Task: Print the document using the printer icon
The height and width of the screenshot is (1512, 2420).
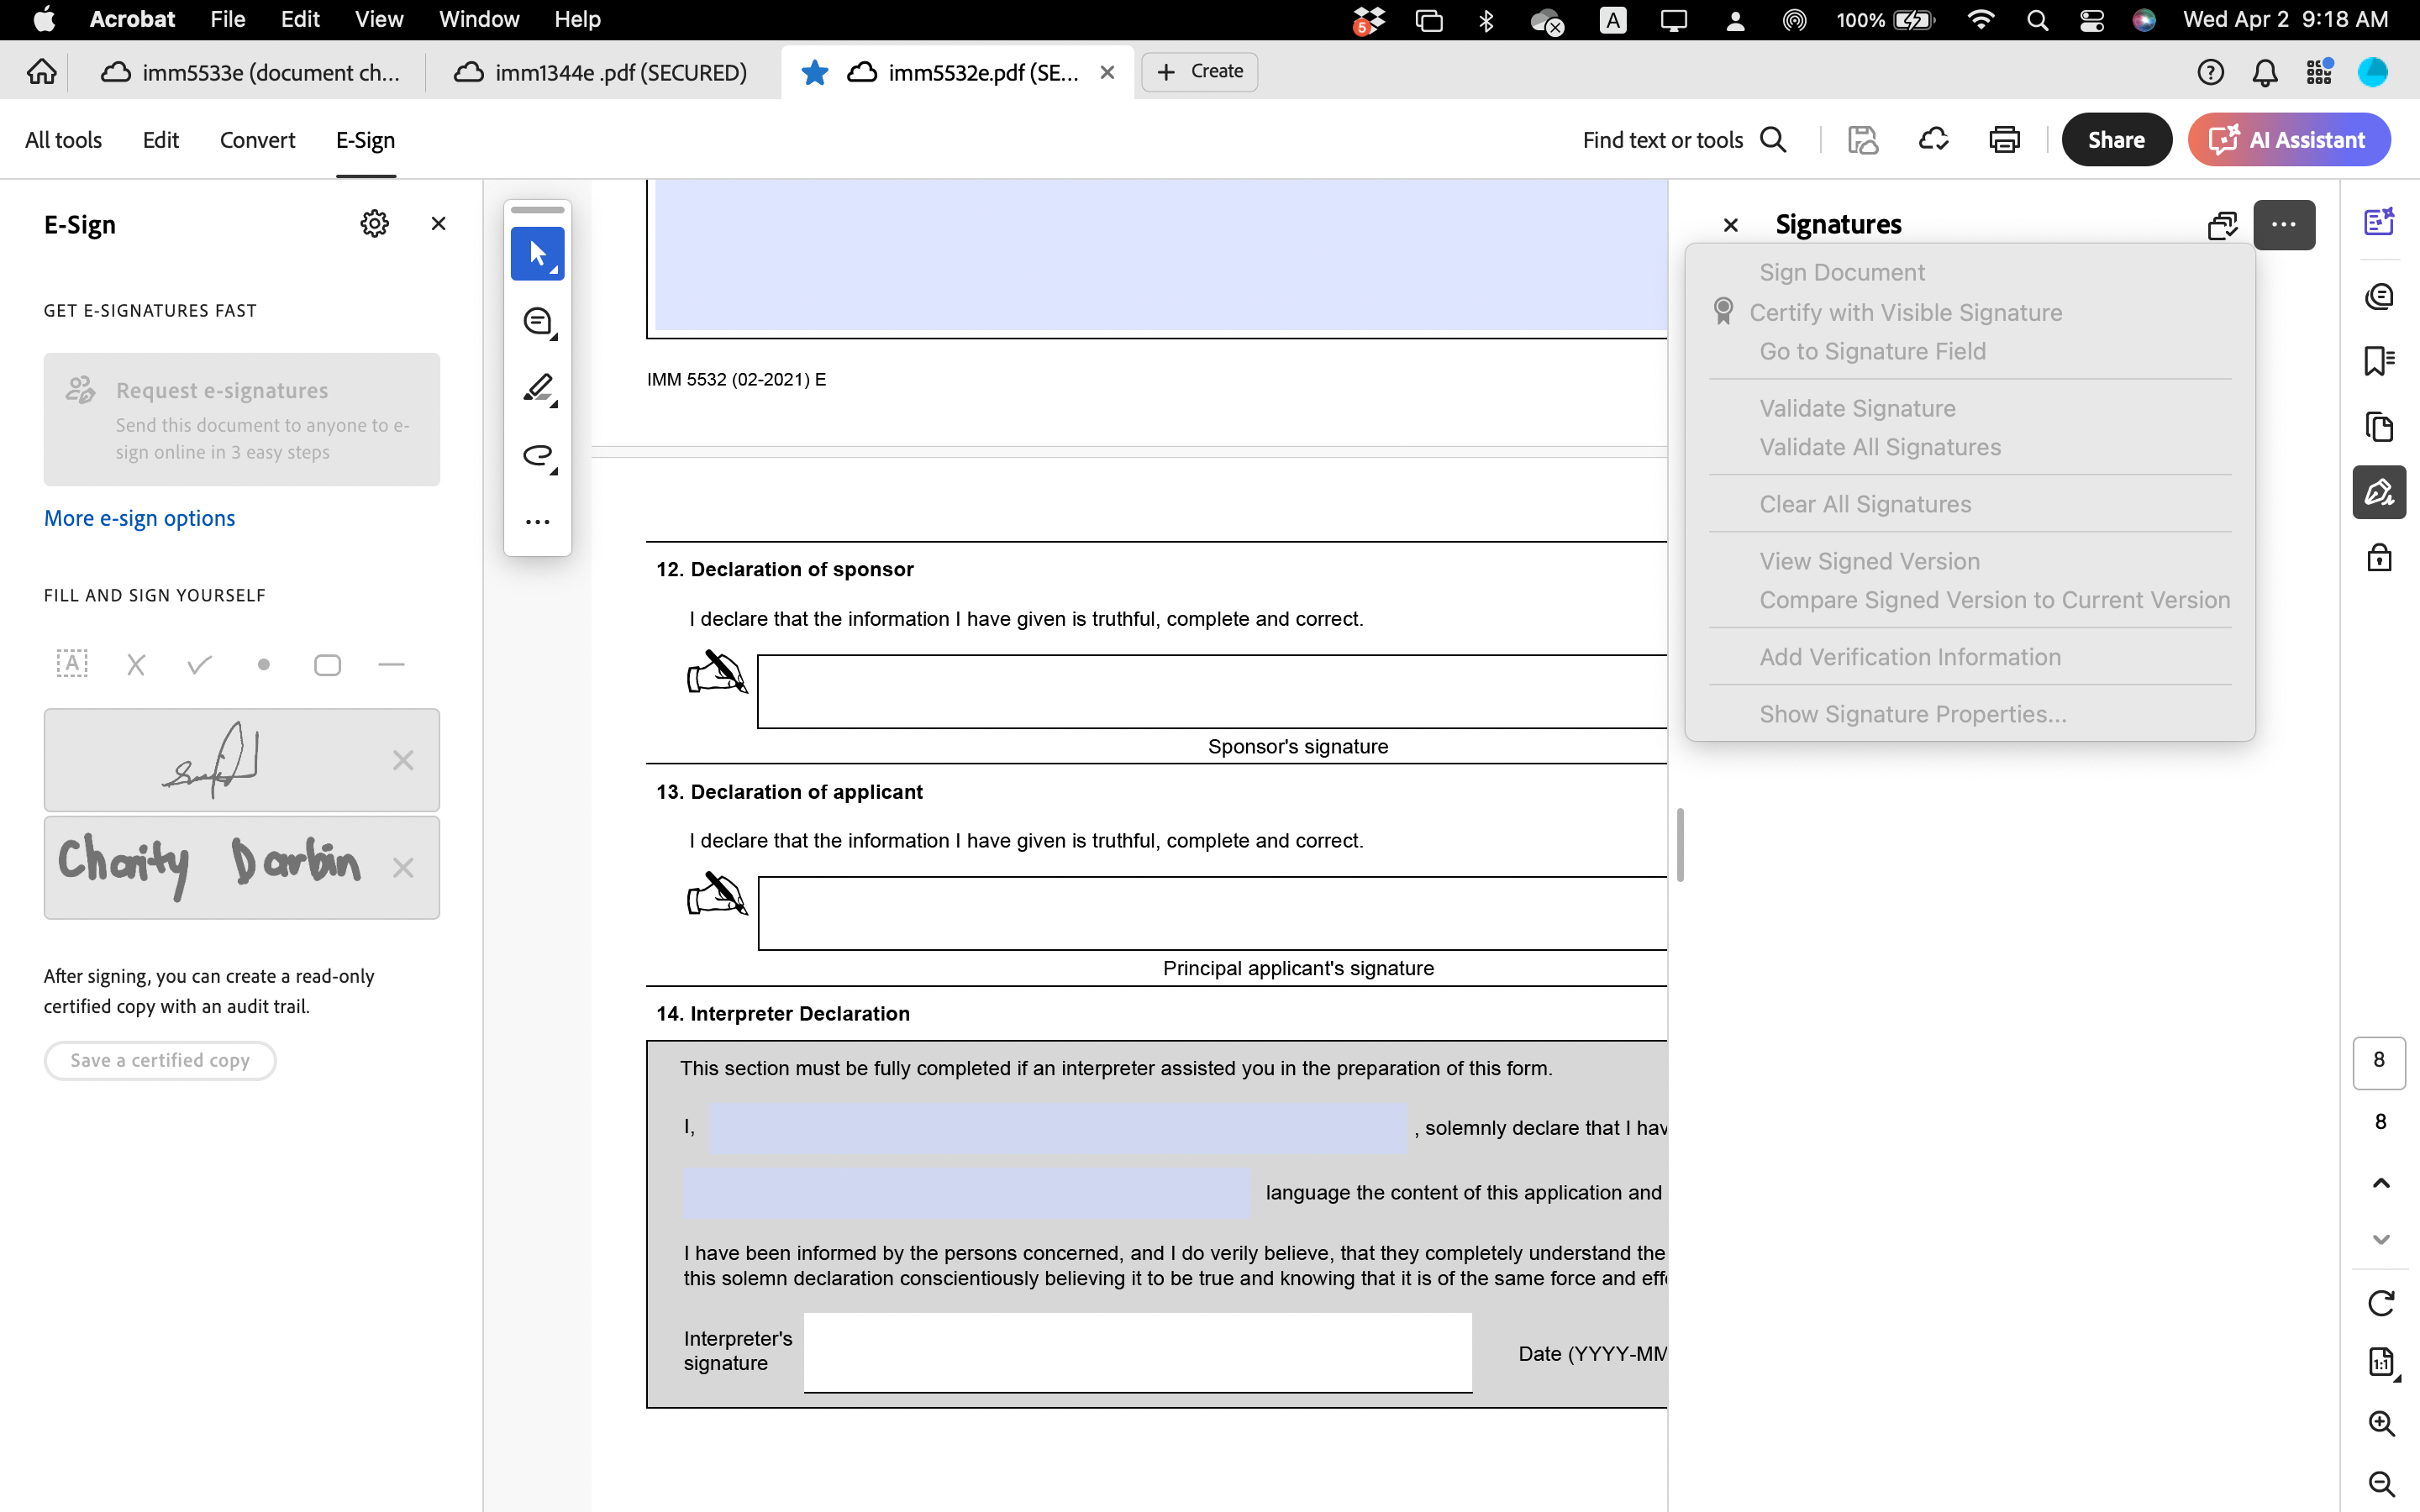Action: click(2005, 139)
